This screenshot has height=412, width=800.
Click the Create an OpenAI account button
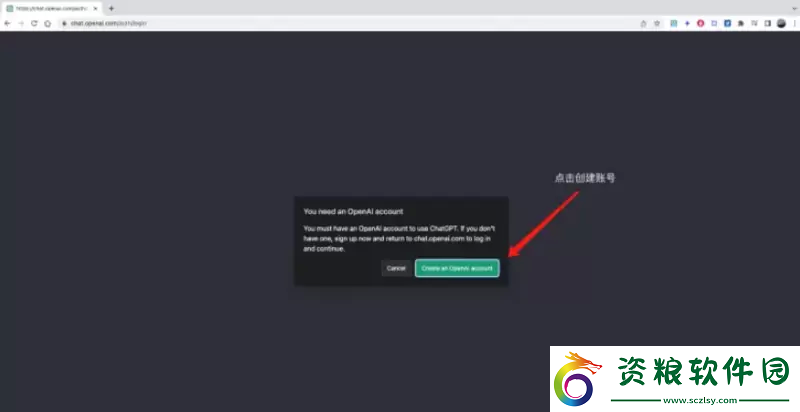(457, 268)
